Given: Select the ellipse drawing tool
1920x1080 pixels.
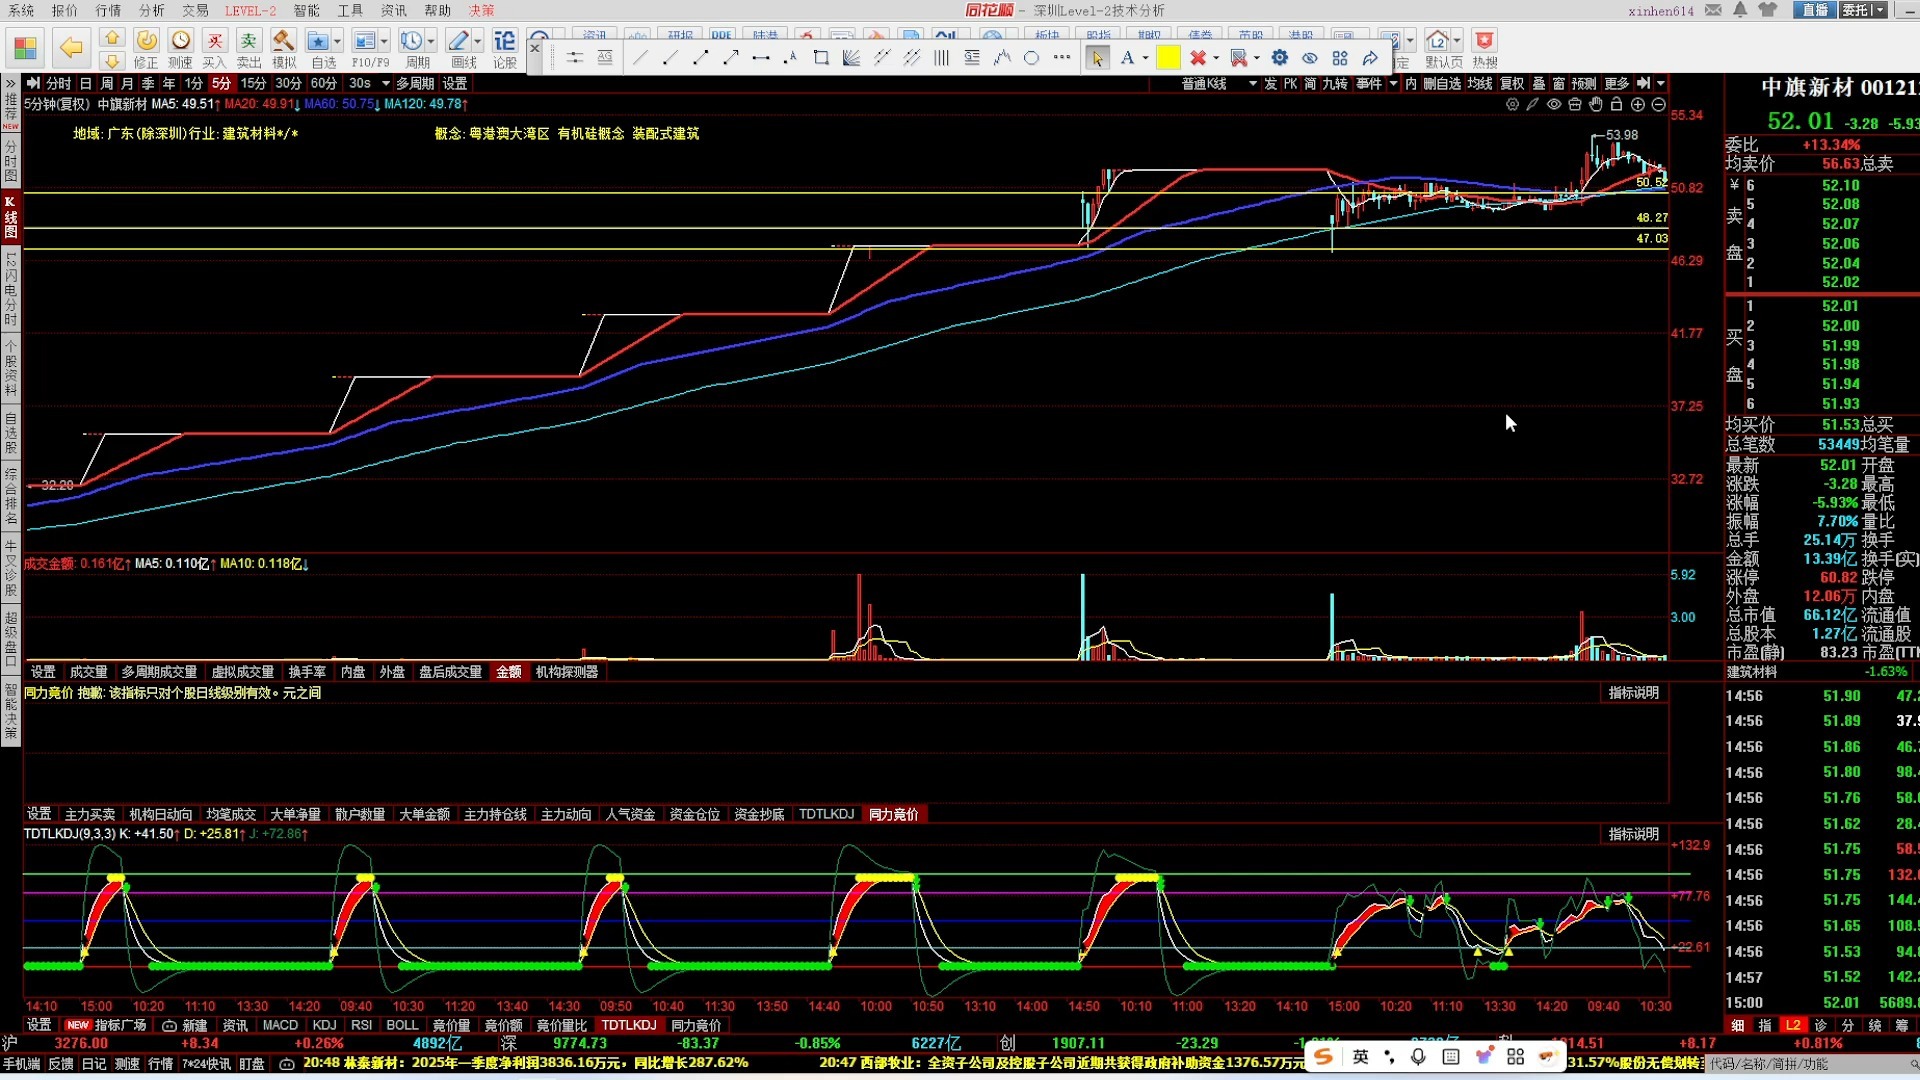Looking at the screenshot, I should coord(1032,58).
